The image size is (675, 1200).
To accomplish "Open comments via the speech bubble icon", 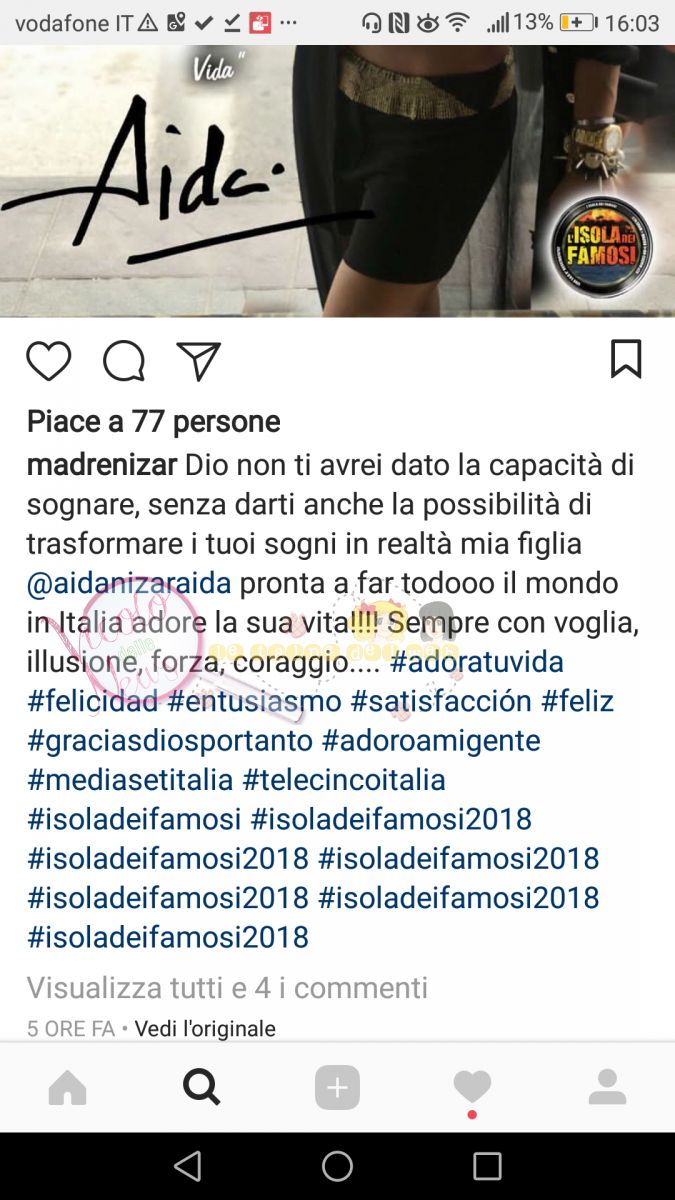I will click(x=124, y=361).
